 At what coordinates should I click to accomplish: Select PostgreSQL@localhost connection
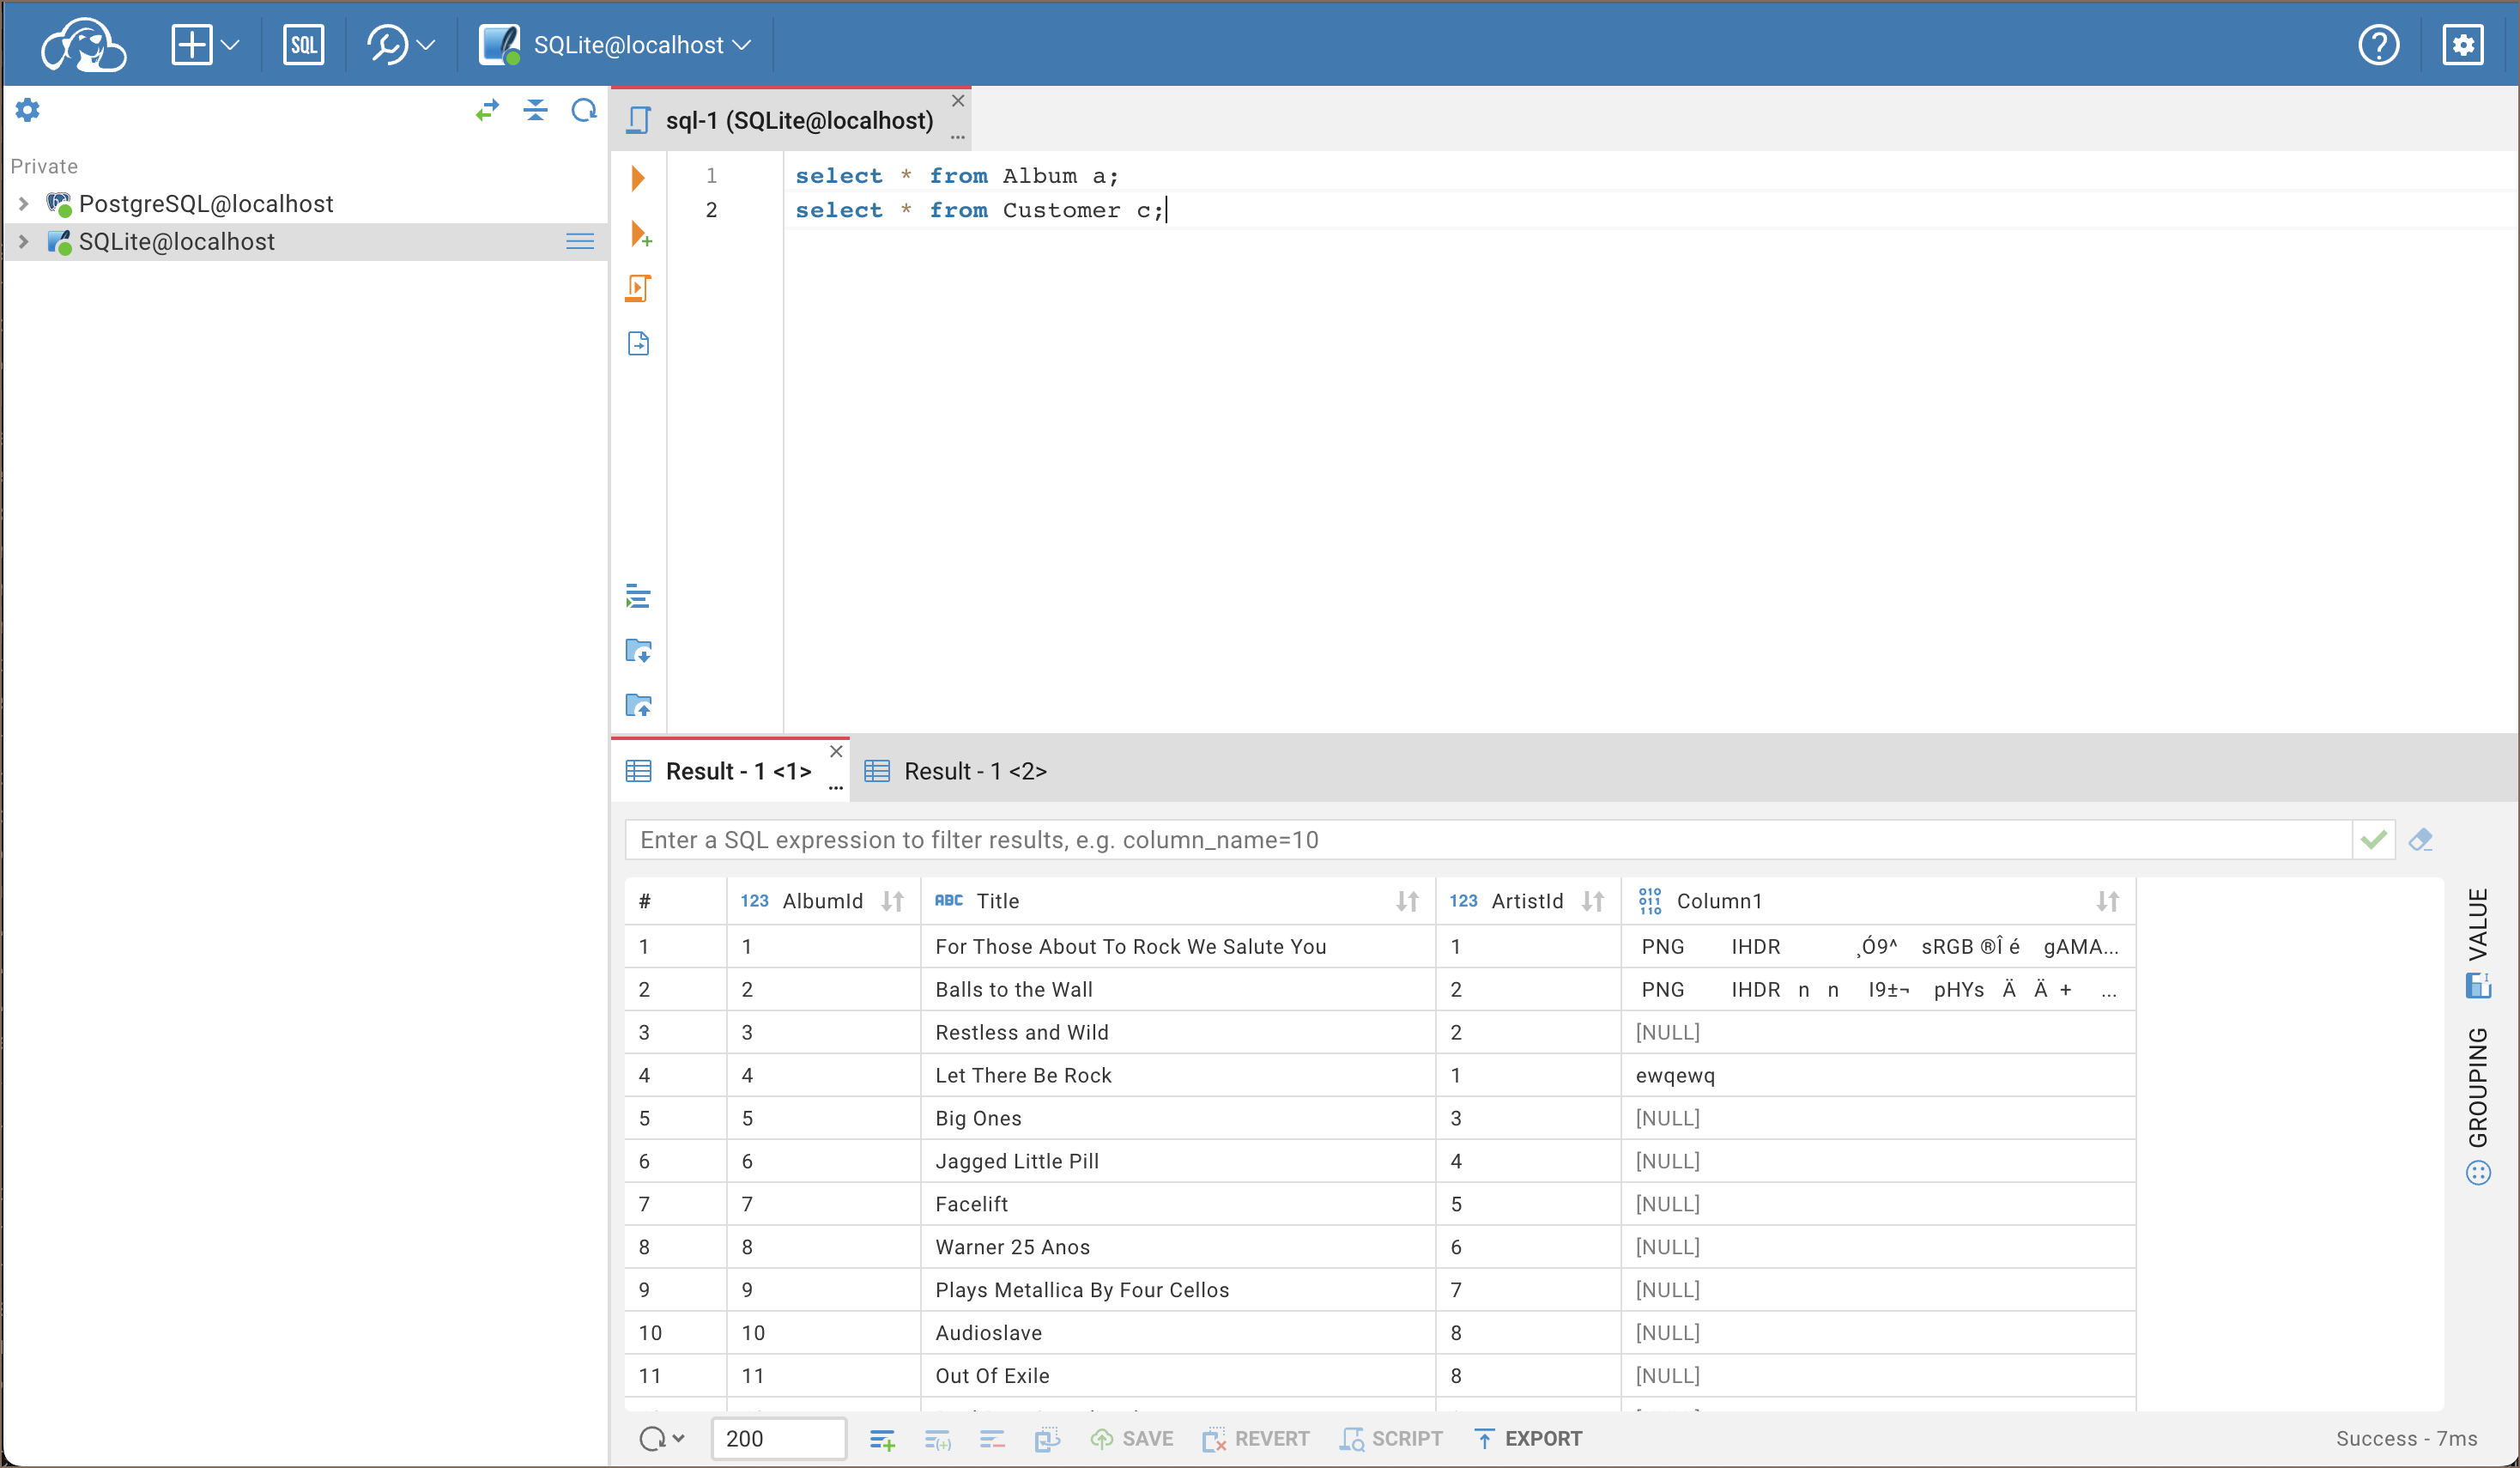(x=205, y=204)
